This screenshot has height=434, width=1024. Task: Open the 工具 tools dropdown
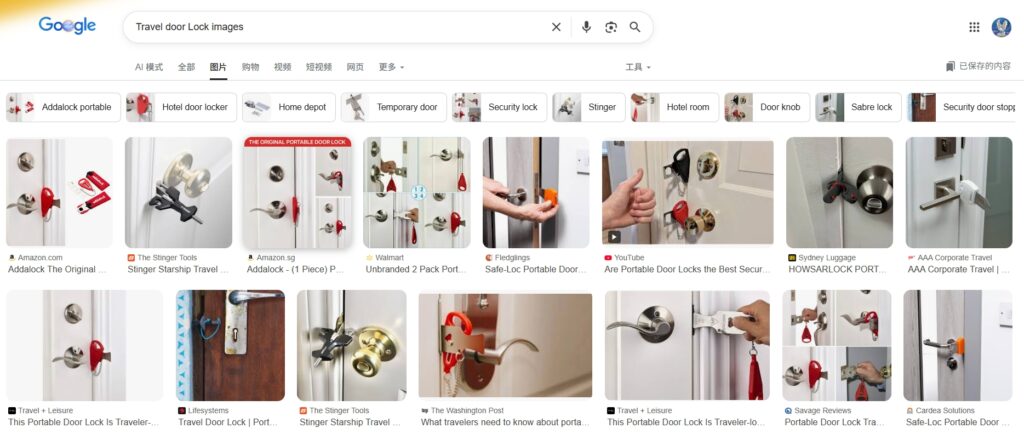[637, 67]
